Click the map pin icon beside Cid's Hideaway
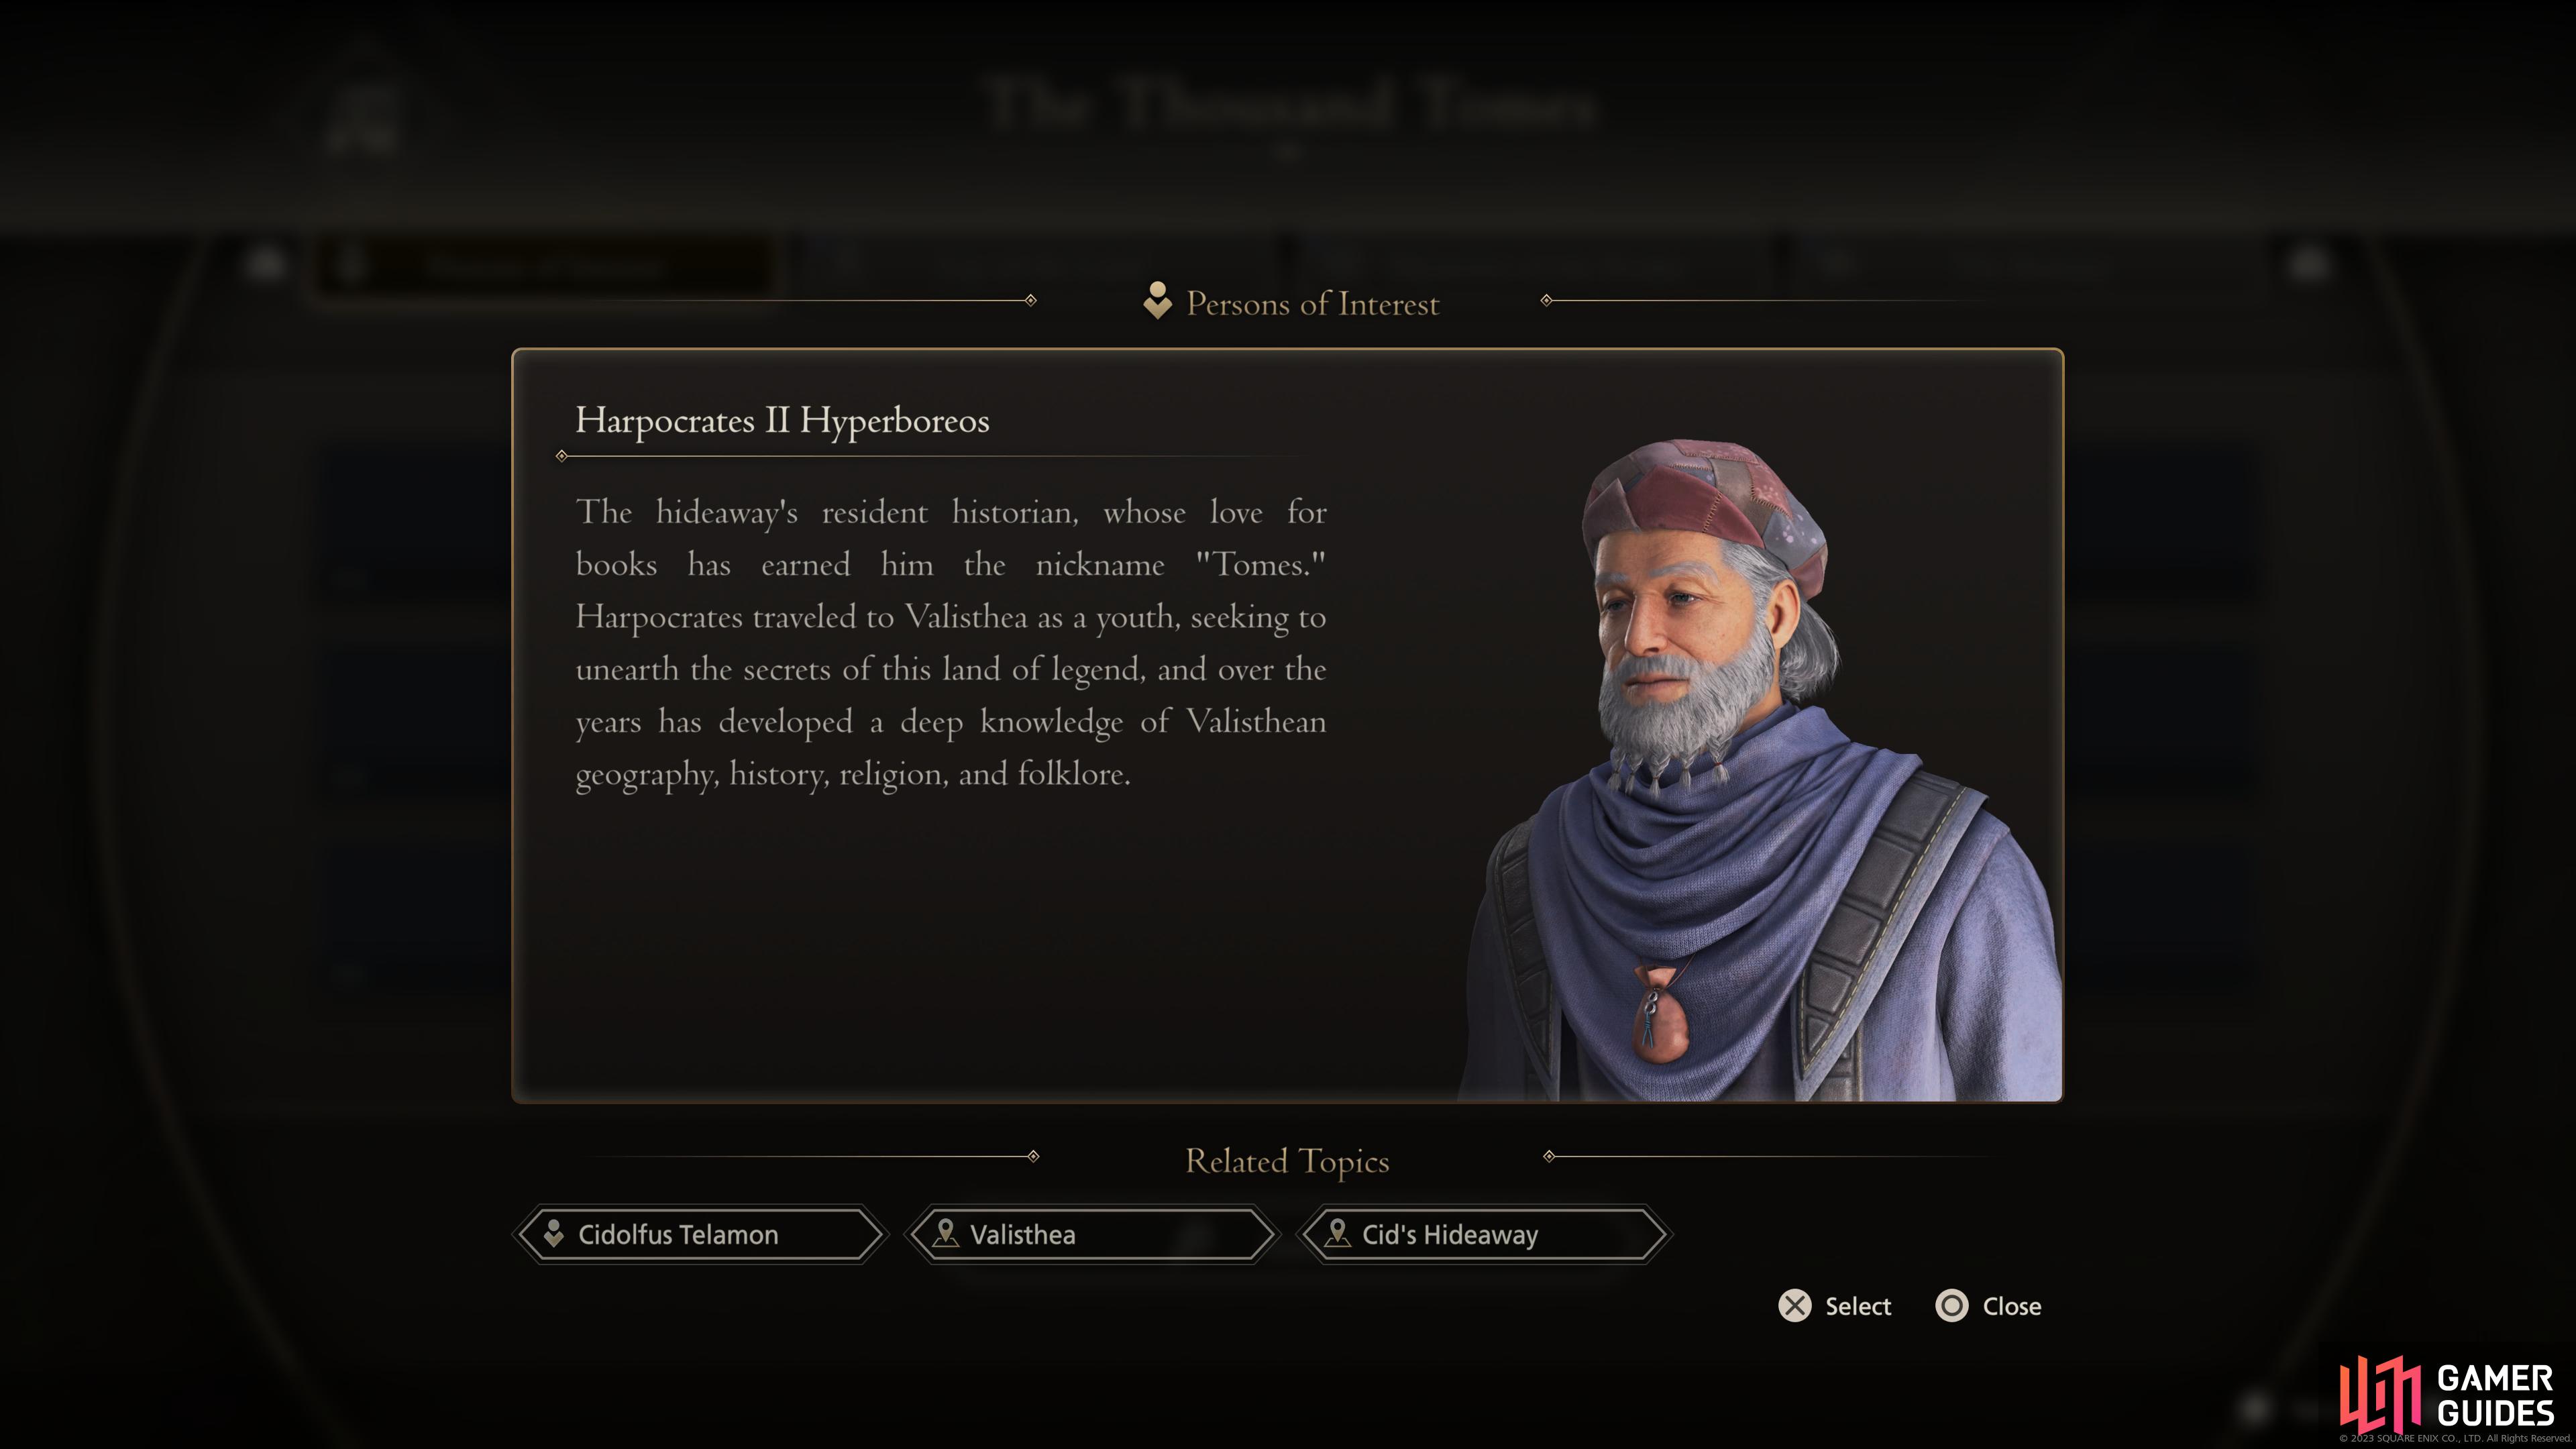 pyautogui.click(x=1337, y=1233)
